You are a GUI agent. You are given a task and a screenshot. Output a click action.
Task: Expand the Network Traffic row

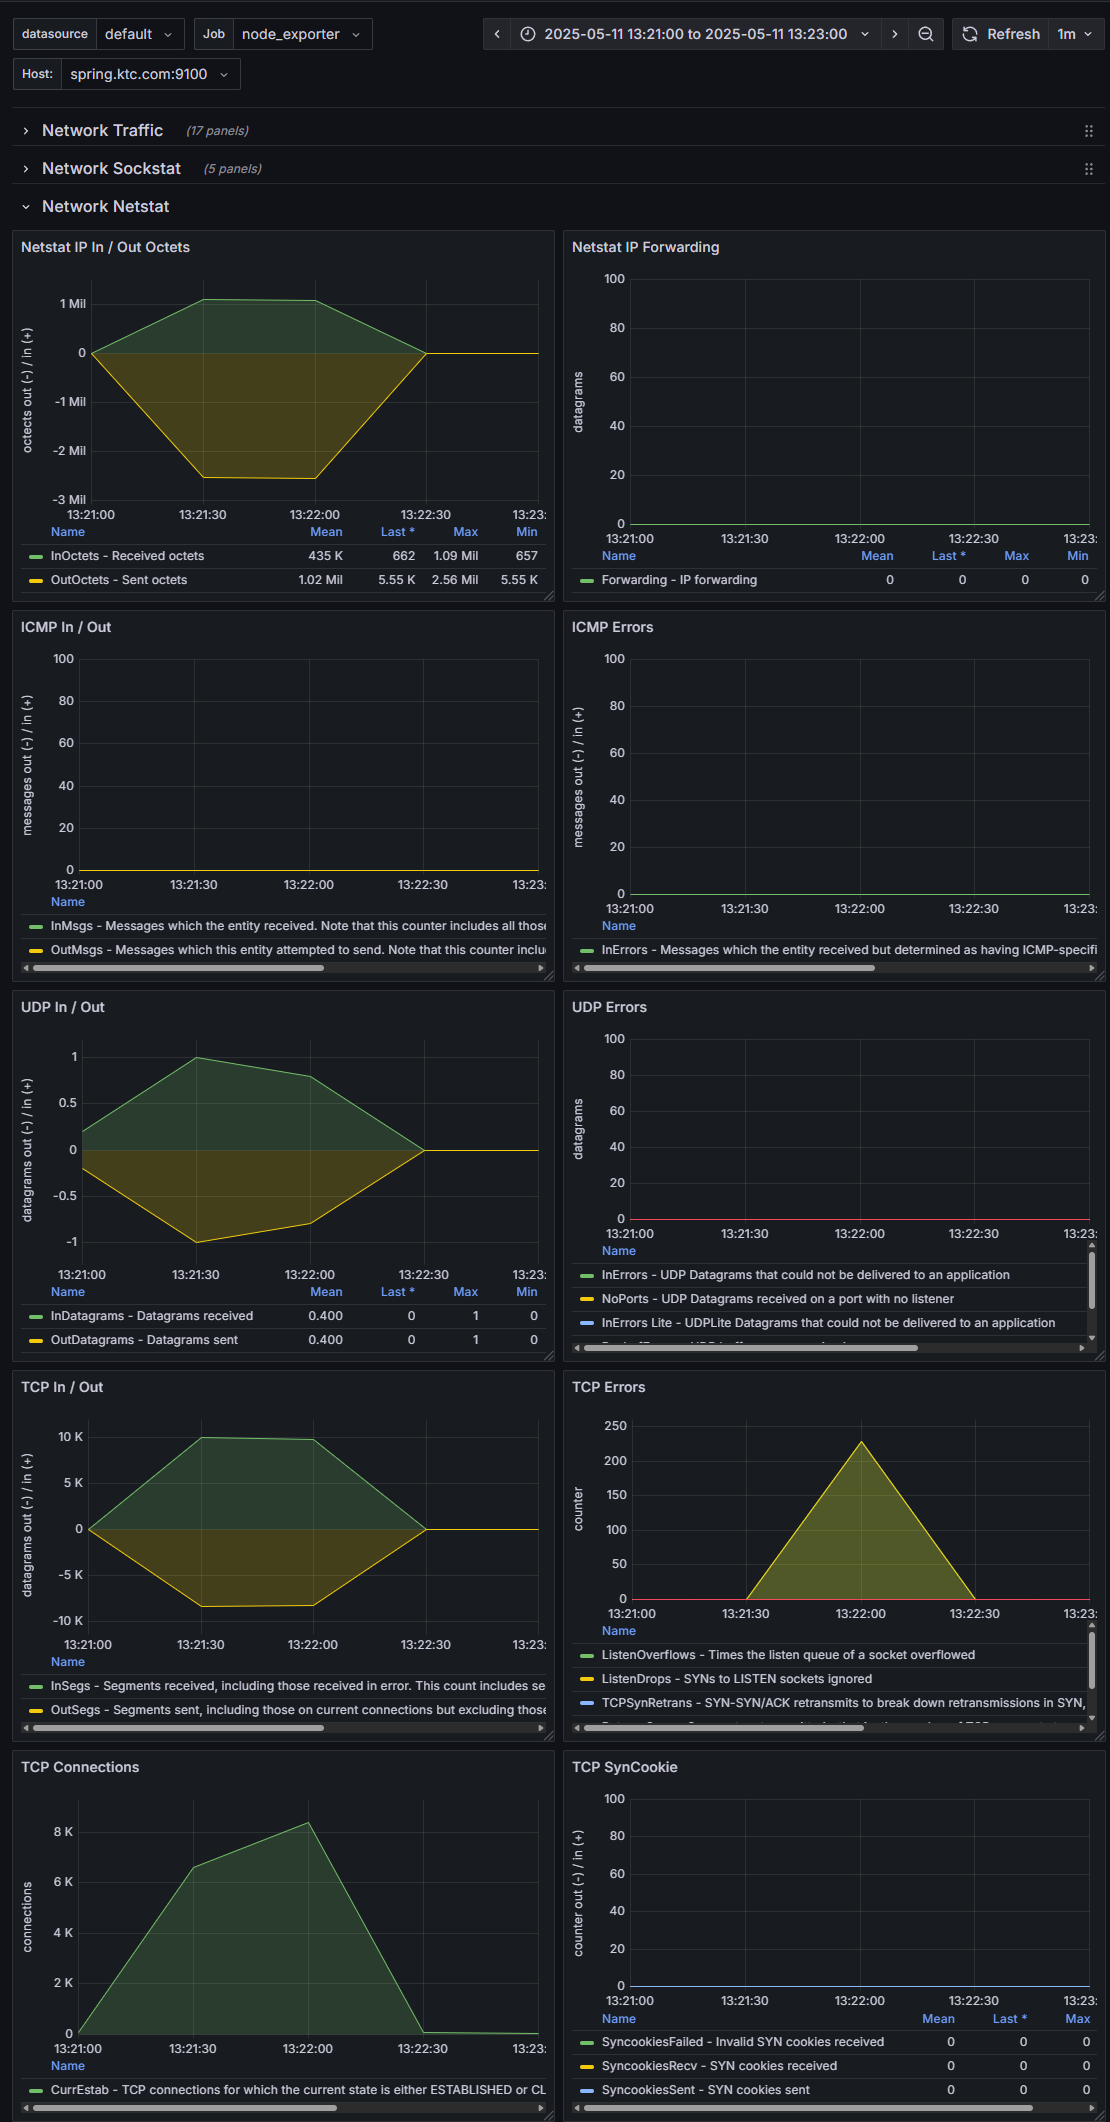[102, 130]
